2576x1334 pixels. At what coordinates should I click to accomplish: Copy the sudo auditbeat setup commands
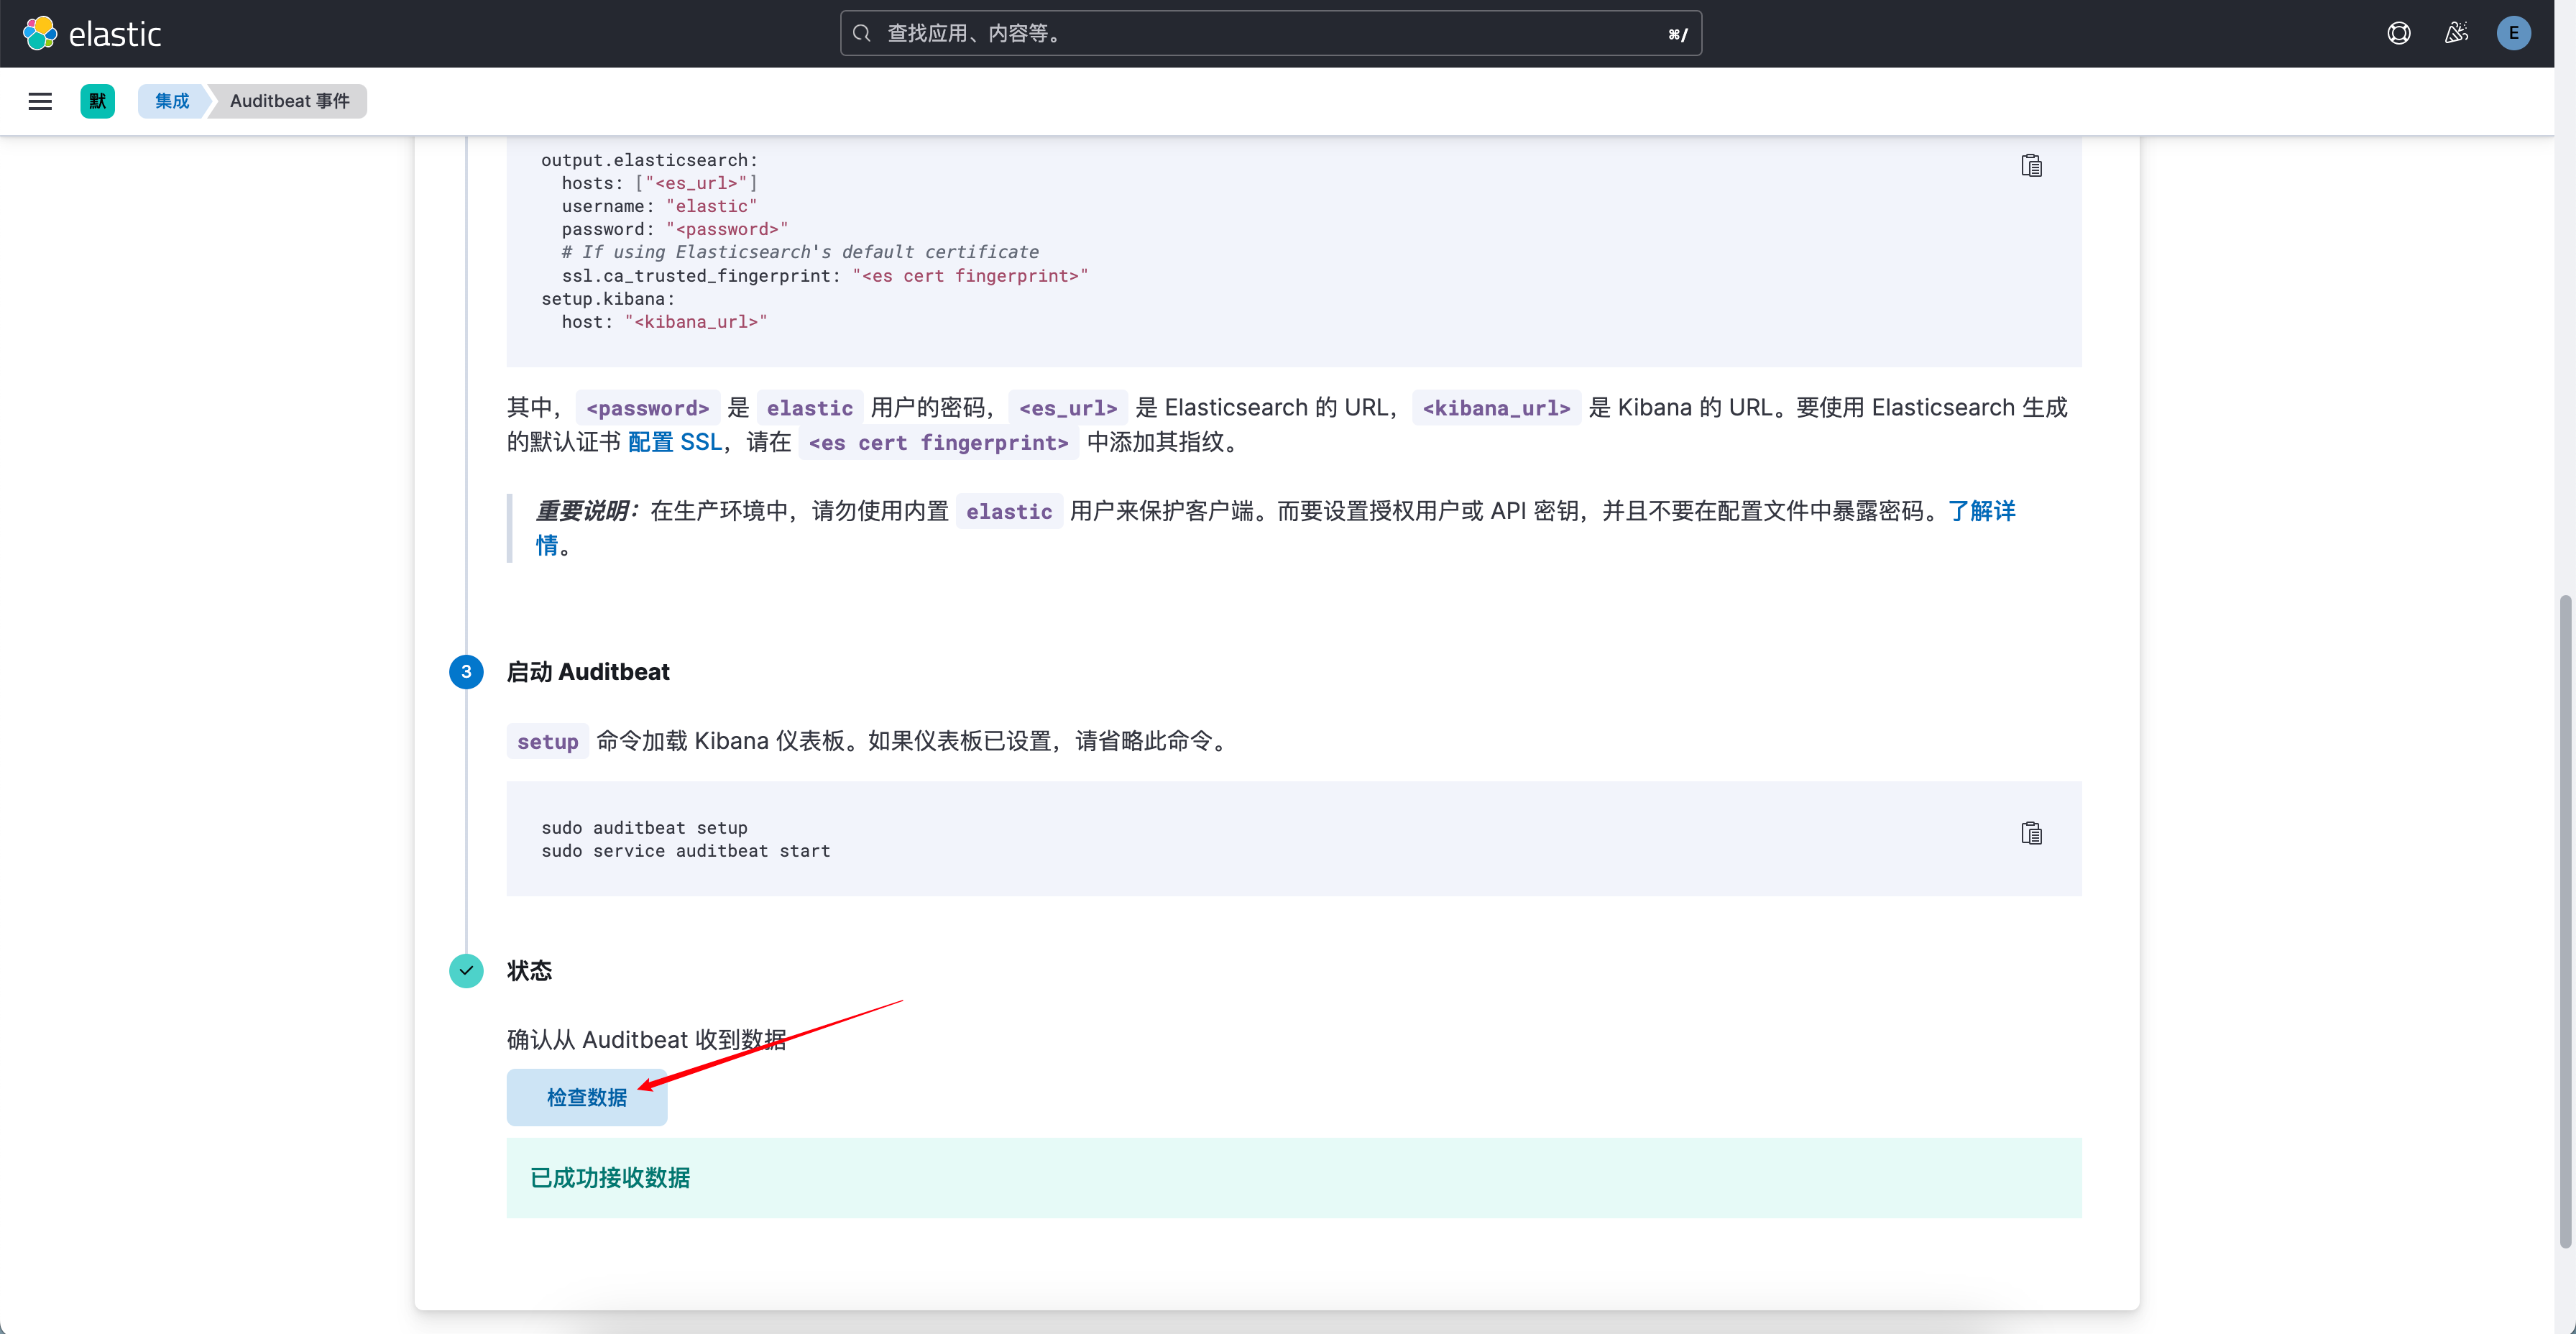point(2031,833)
